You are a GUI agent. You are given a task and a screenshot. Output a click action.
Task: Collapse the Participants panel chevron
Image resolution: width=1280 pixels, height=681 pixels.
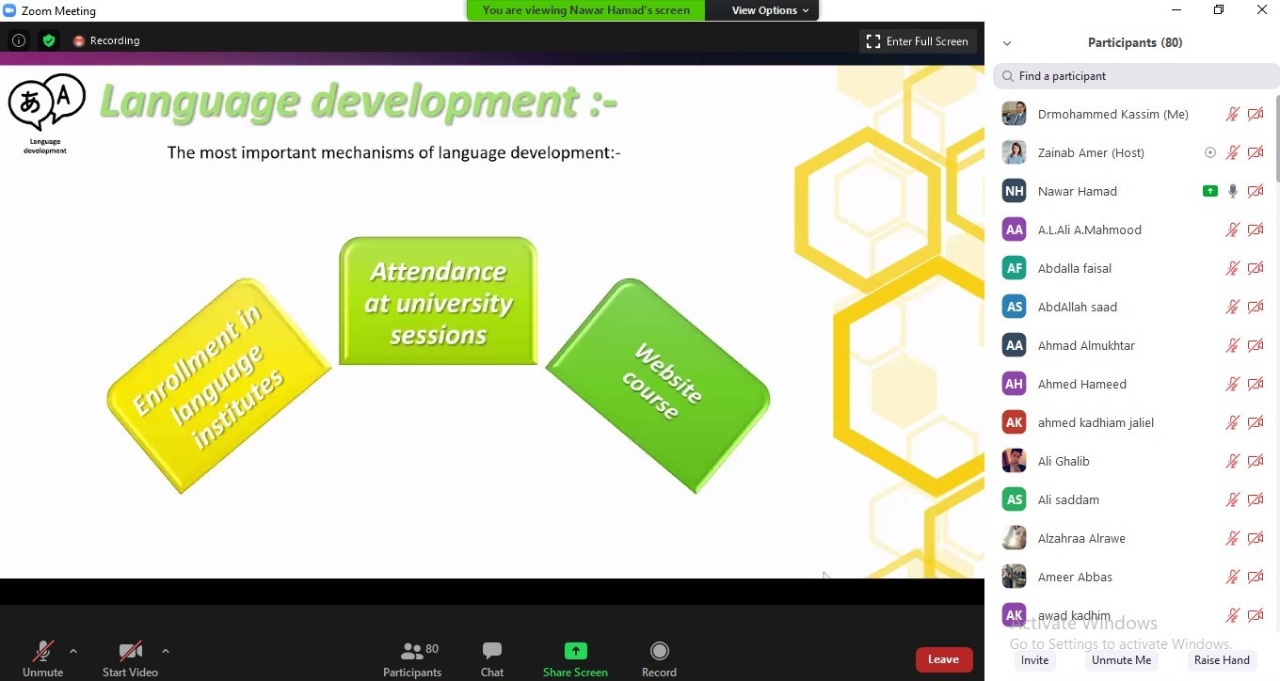1007,43
